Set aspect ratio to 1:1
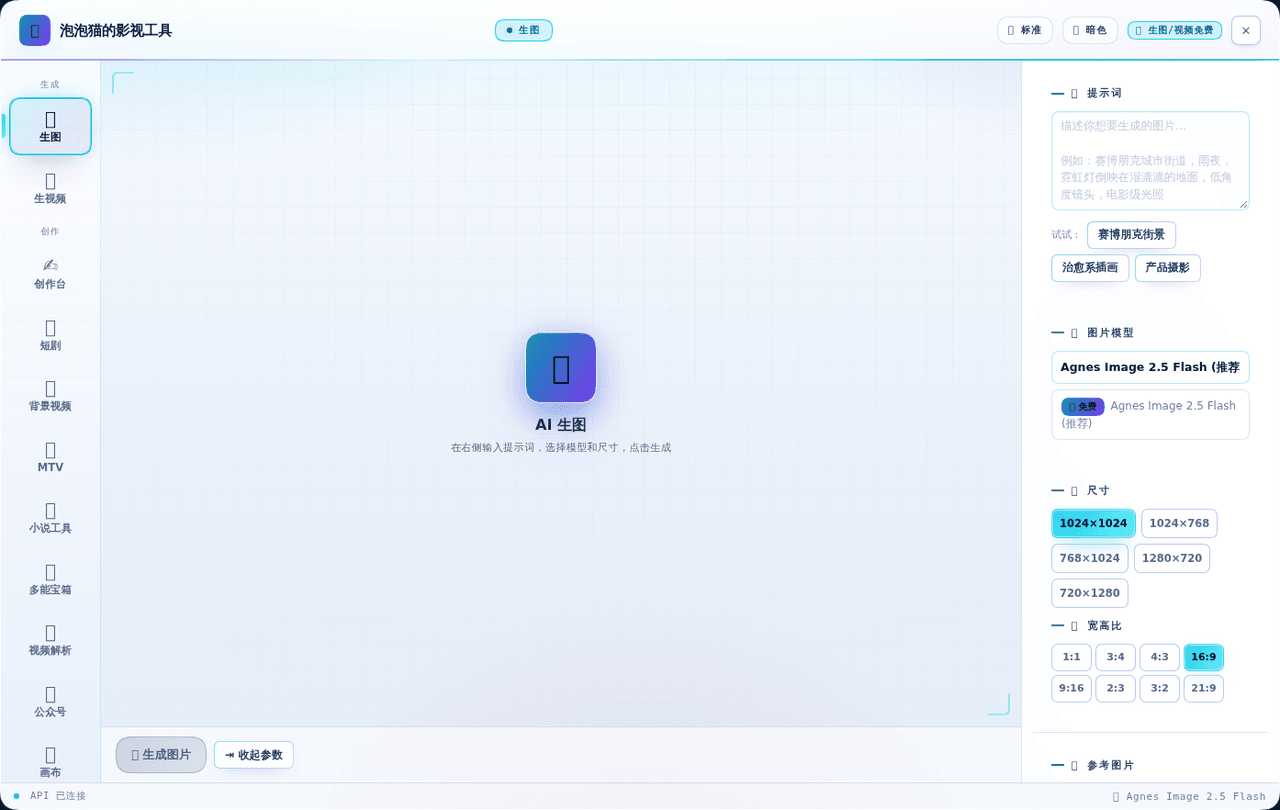 1071,657
